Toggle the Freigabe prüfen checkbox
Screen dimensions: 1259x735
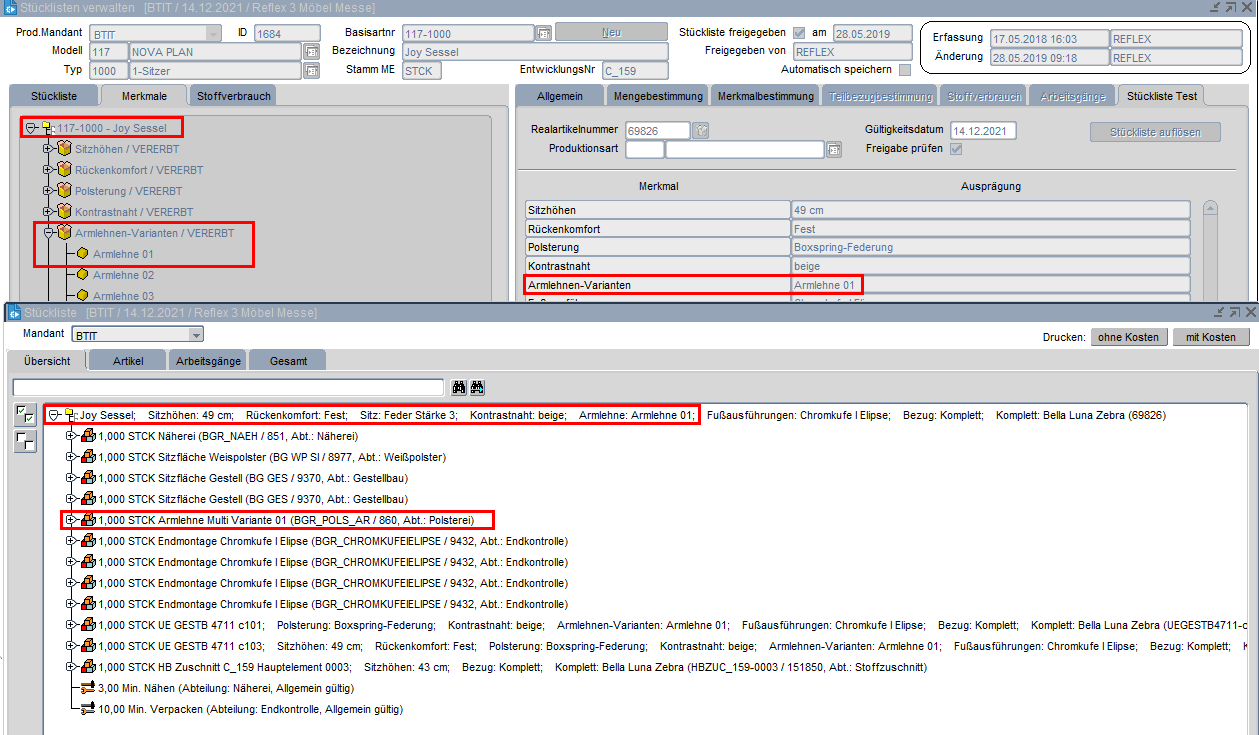tap(956, 149)
